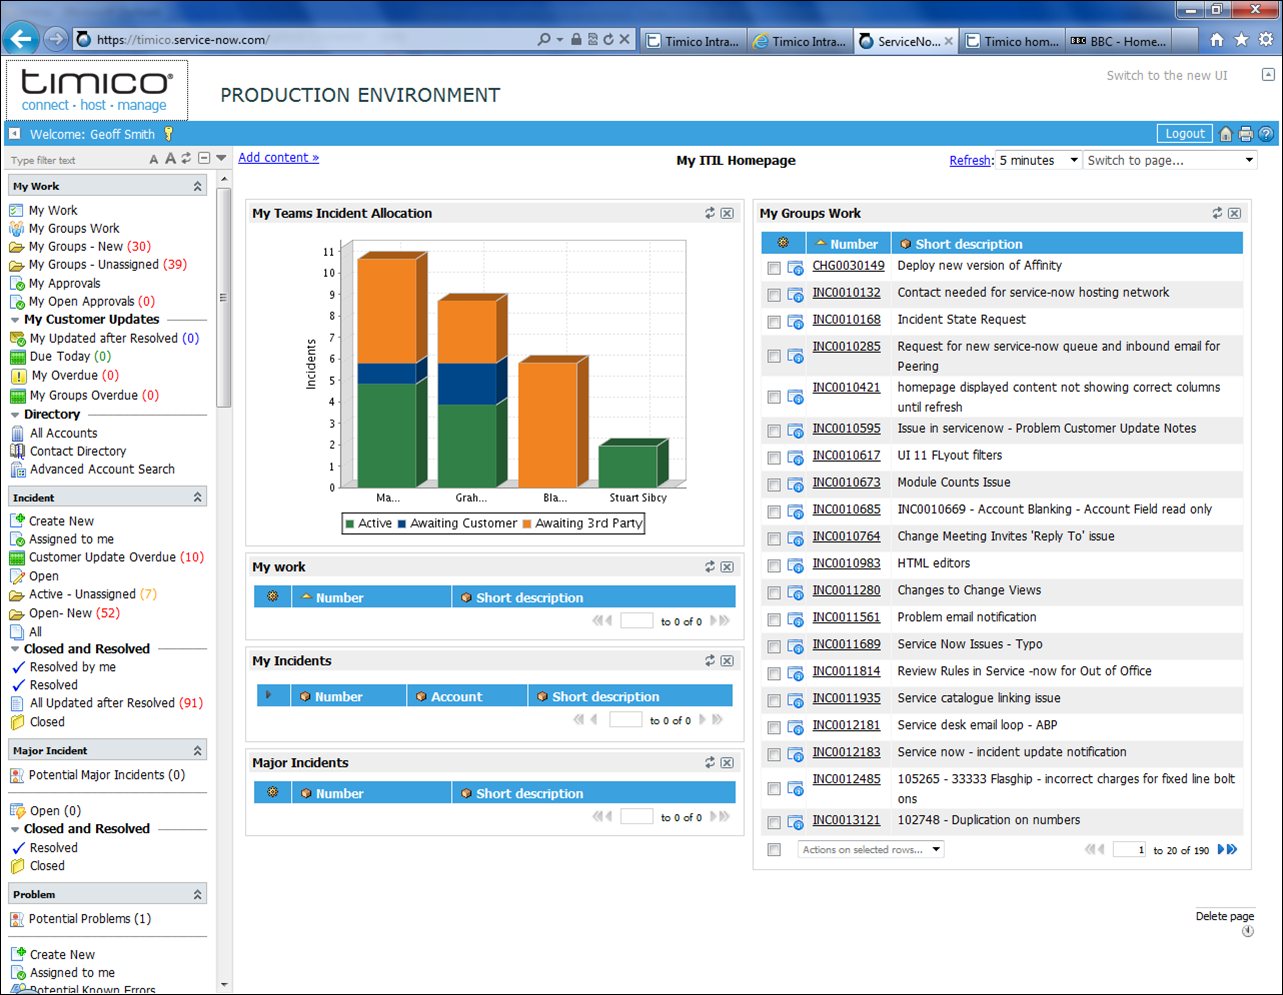Tick the checkbox for INC0013121

click(774, 823)
